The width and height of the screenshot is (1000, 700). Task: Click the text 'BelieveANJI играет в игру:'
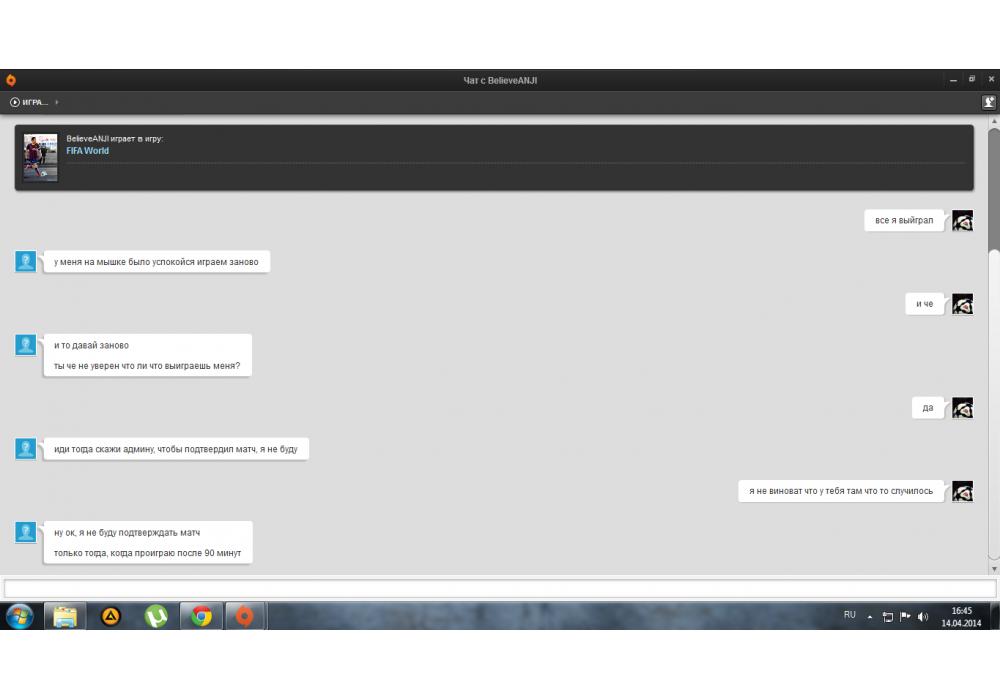click(115, 139)
